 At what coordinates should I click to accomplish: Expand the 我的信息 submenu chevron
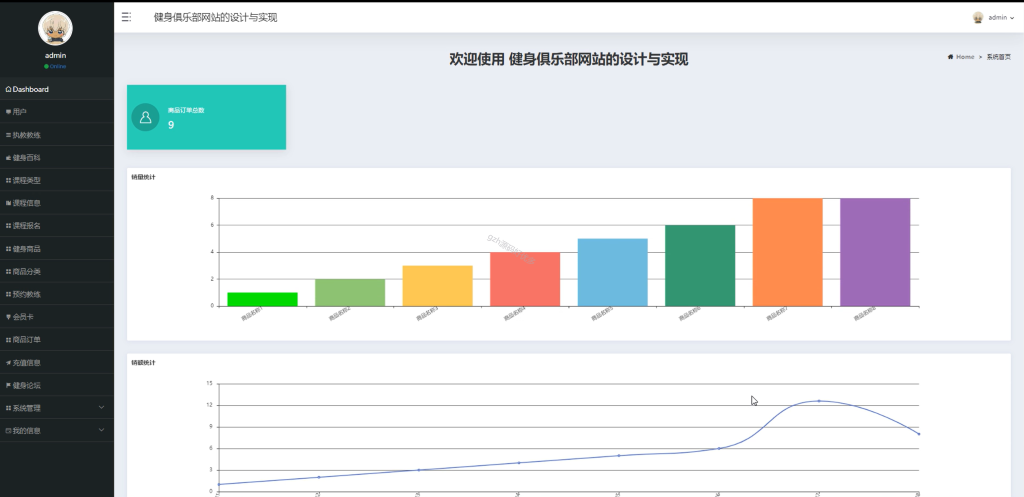click(x=101, y=430)
